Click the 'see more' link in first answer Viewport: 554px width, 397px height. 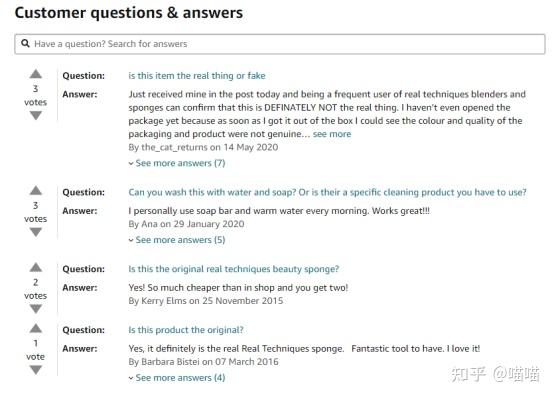(332, 134)
